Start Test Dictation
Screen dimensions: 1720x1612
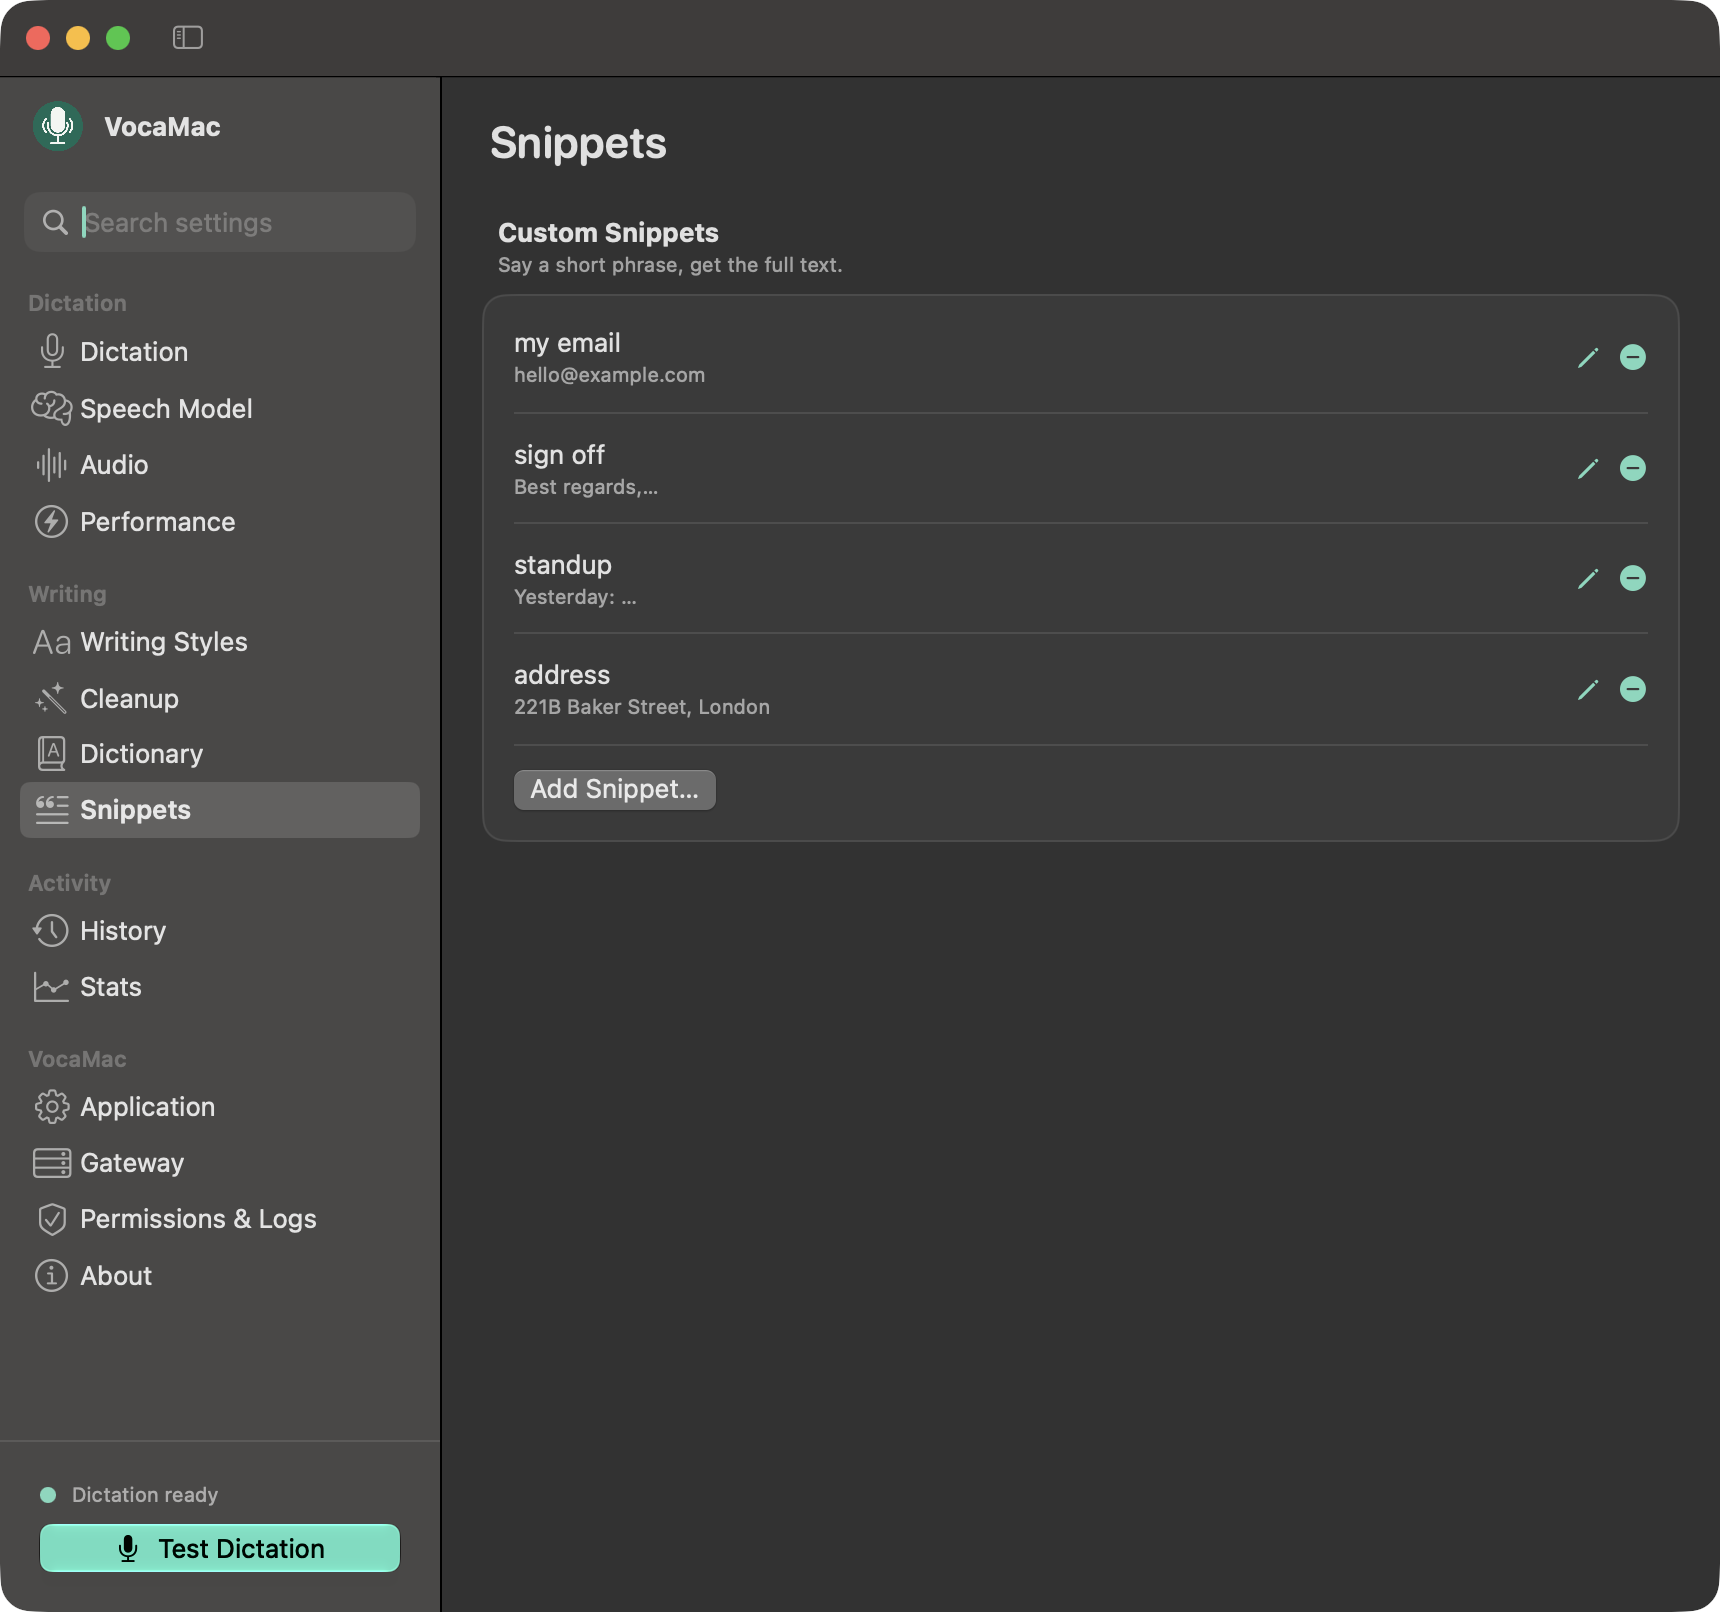tap(220, 1548)
